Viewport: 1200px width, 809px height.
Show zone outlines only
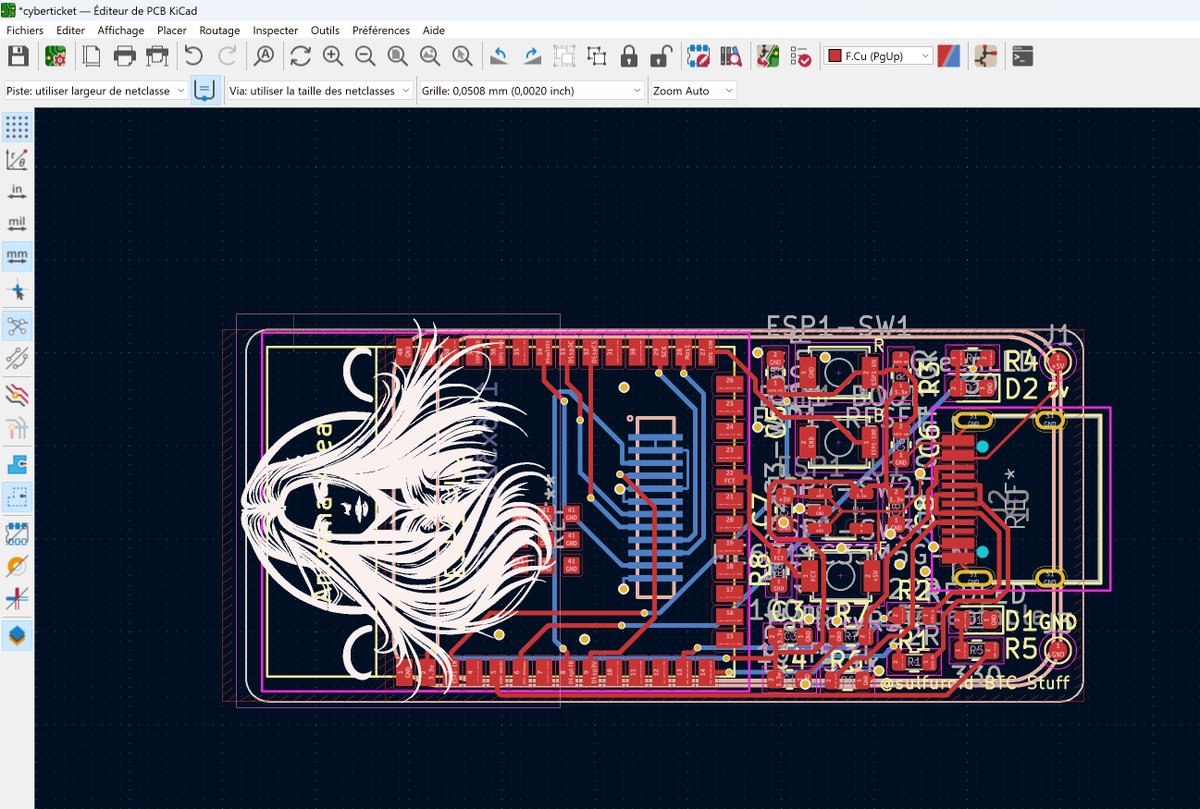(x=17, y=496)
